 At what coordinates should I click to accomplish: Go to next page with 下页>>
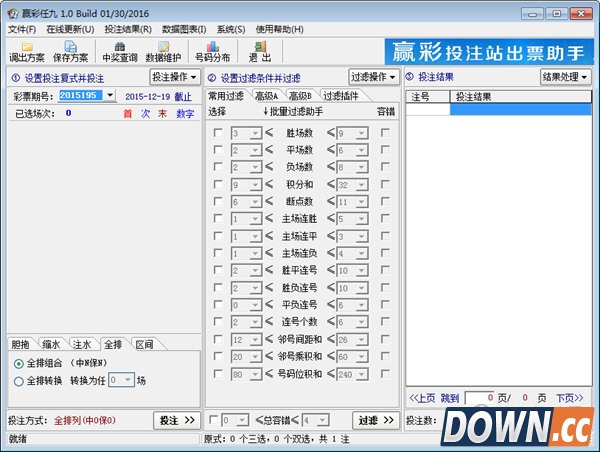click(x=570, y=398)
